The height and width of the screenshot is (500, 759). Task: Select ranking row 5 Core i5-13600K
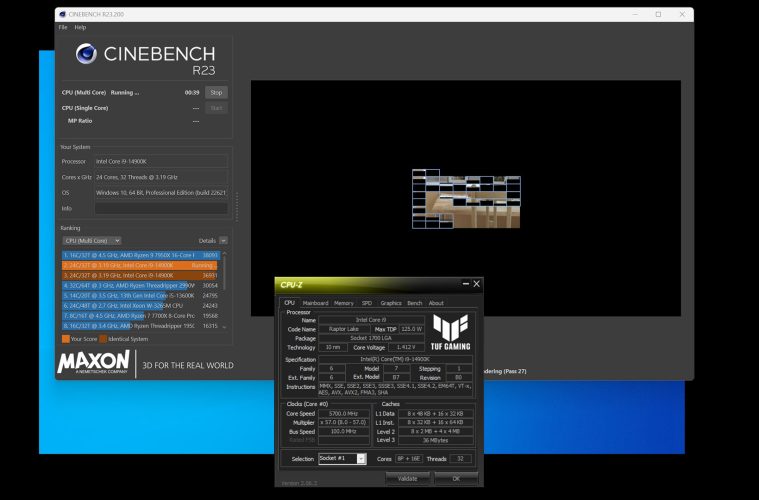coord(141,296)
